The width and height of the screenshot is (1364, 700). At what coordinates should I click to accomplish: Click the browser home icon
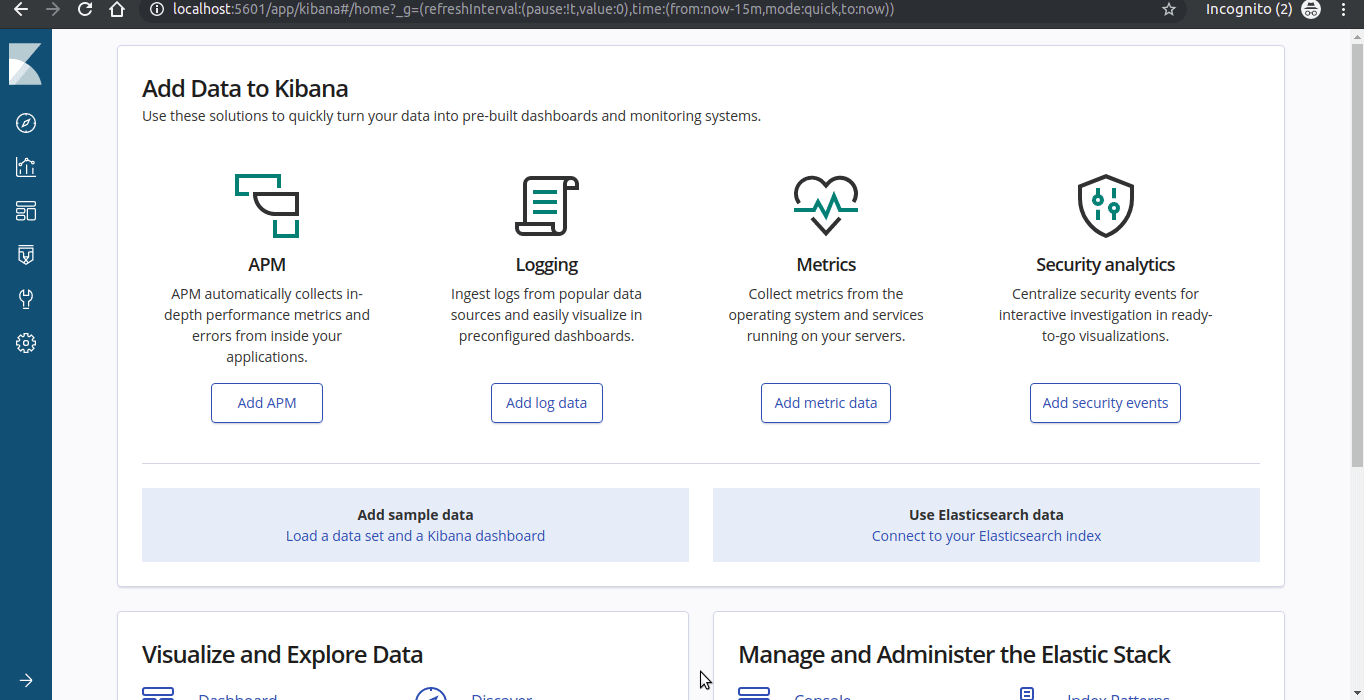[117, 9]
